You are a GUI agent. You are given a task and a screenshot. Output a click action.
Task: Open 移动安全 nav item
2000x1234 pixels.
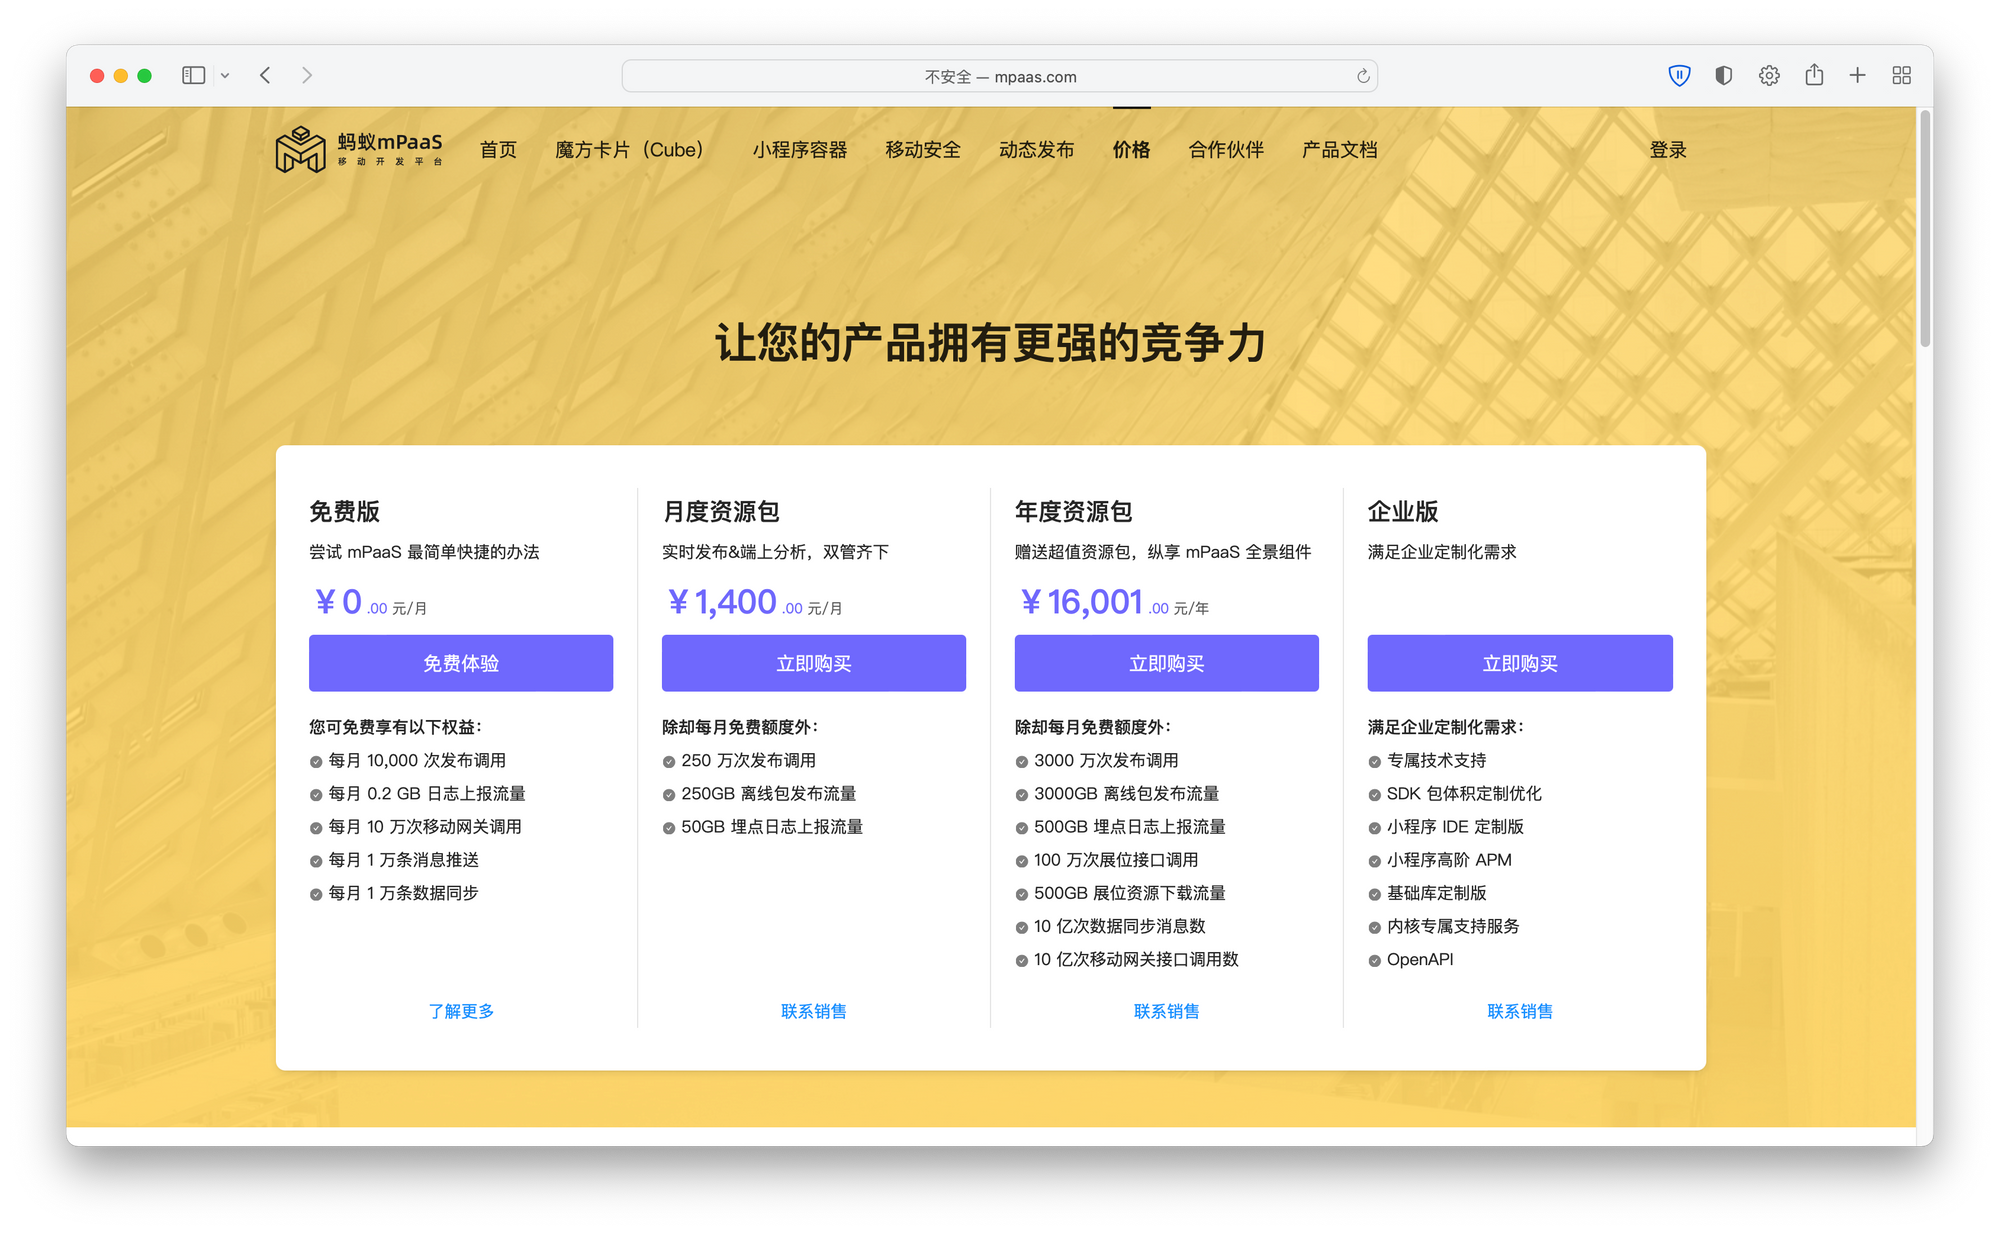point(923,150)
